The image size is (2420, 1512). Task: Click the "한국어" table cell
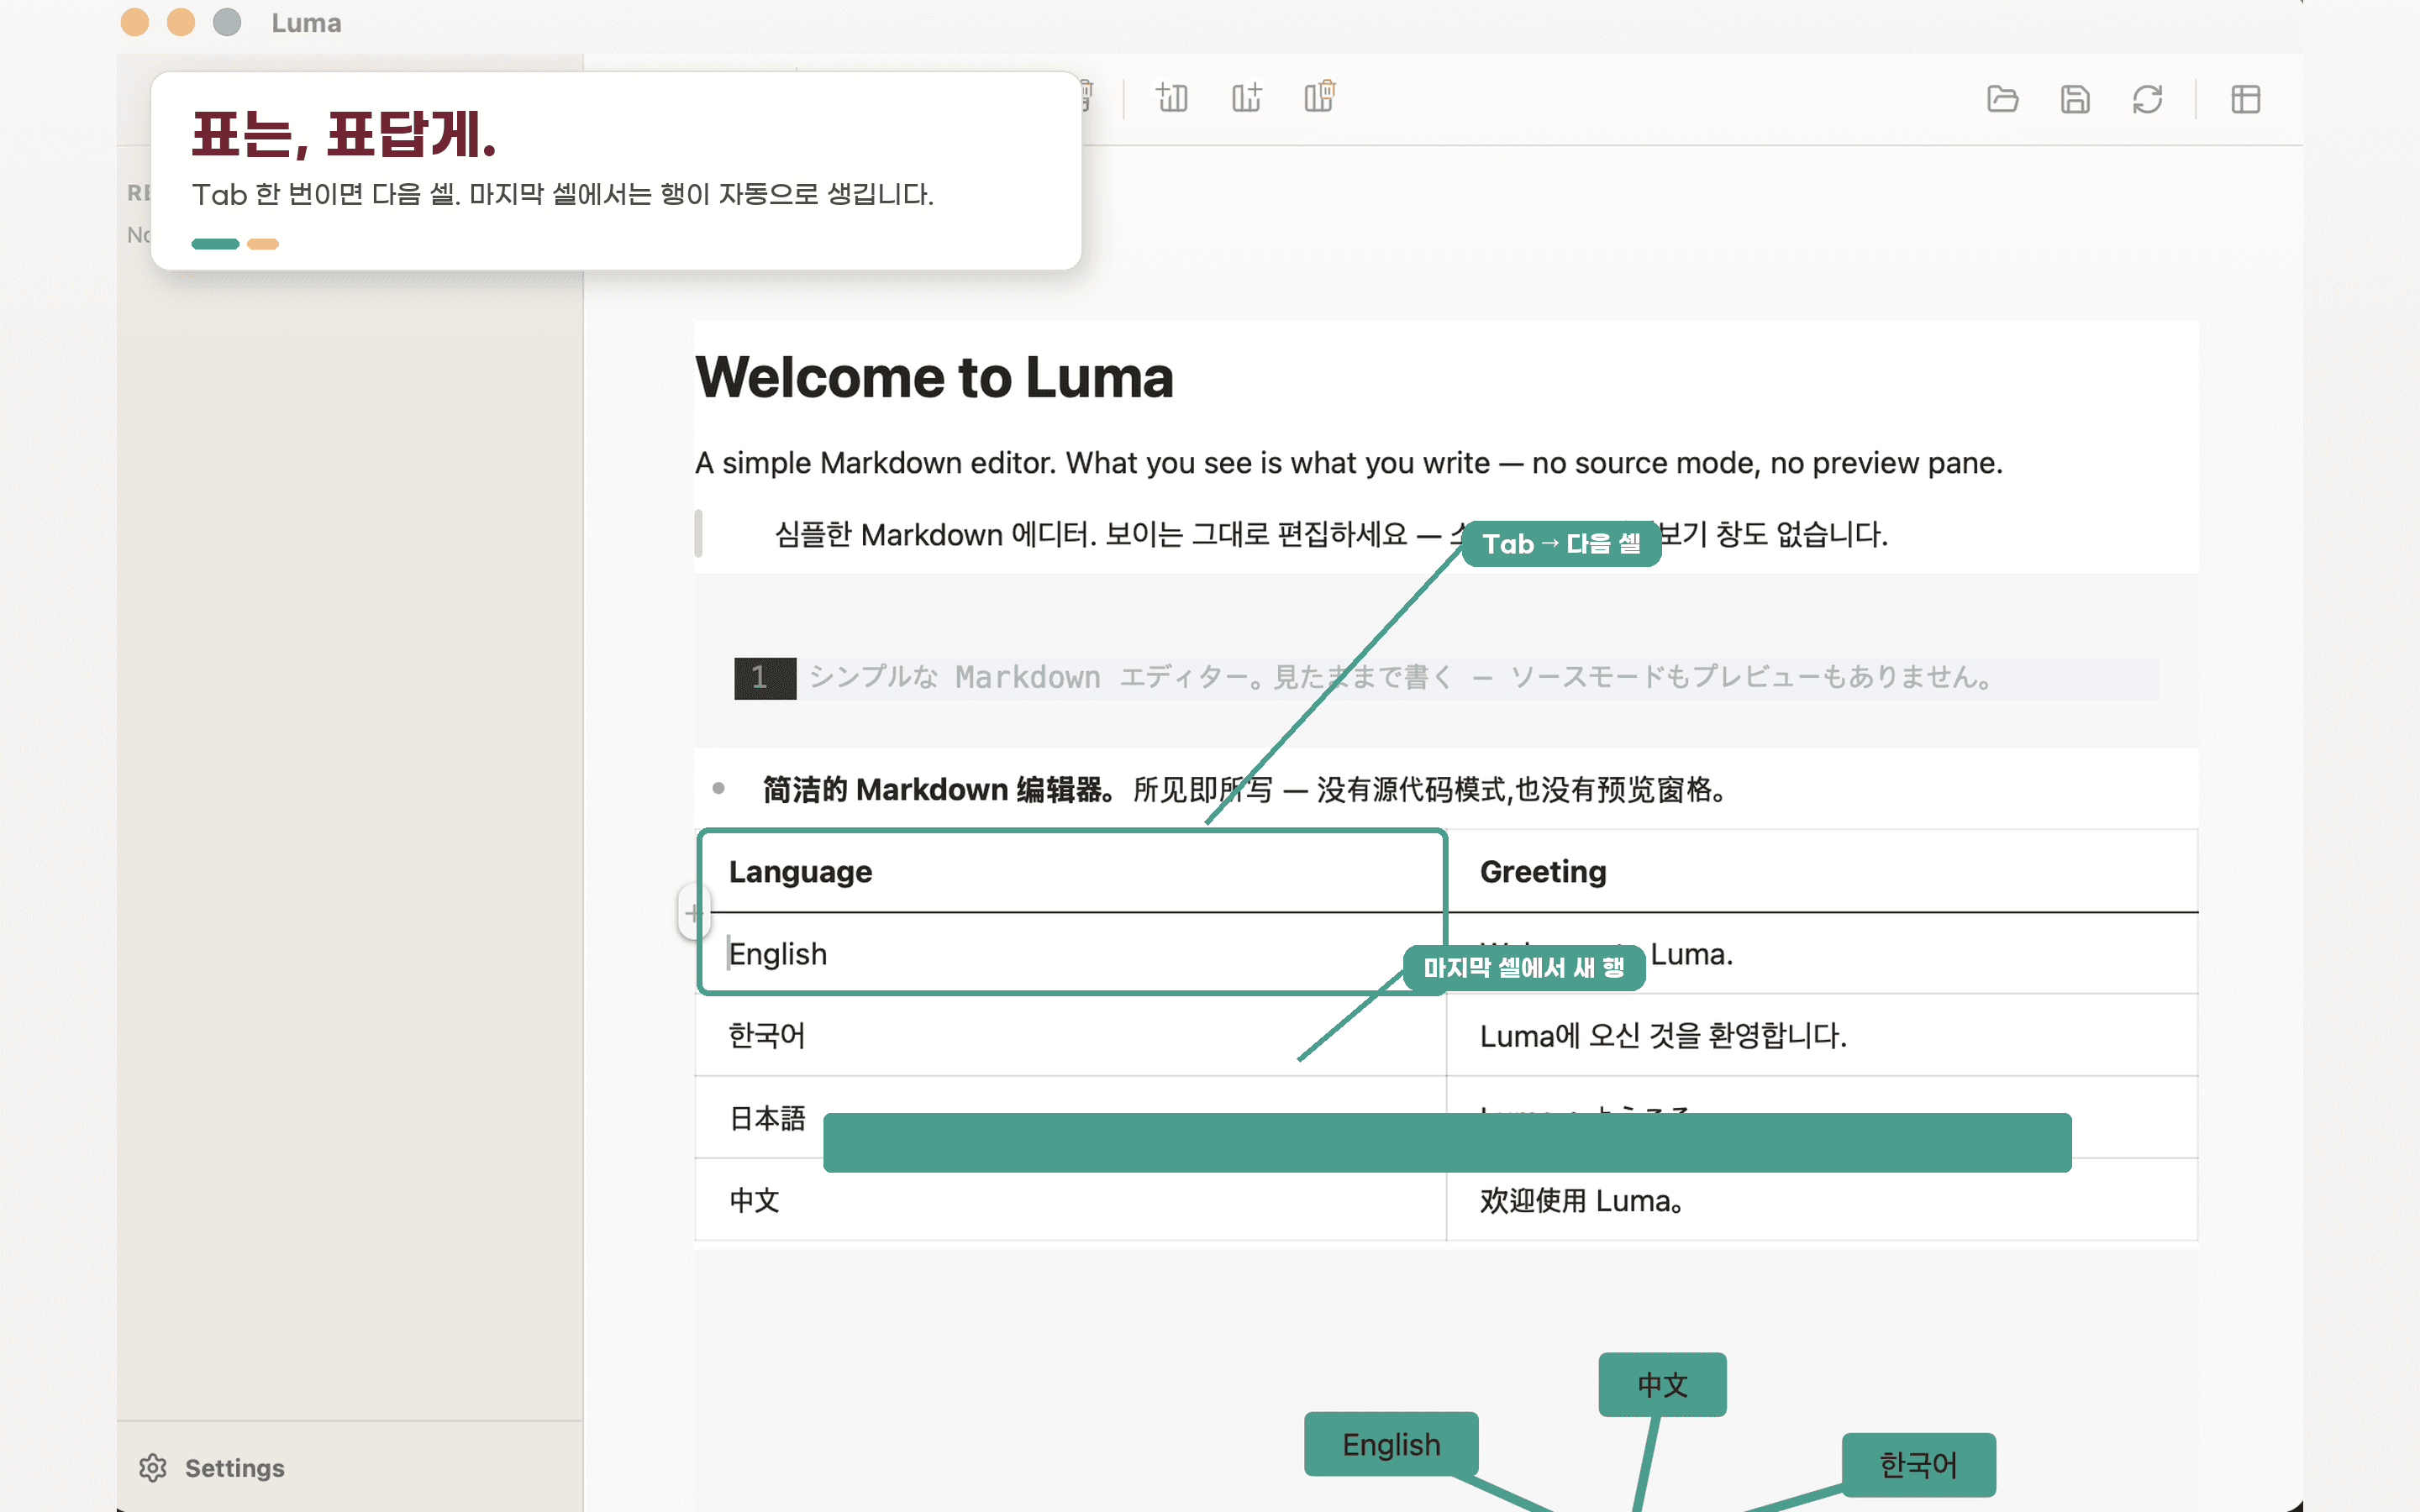1071,1035
